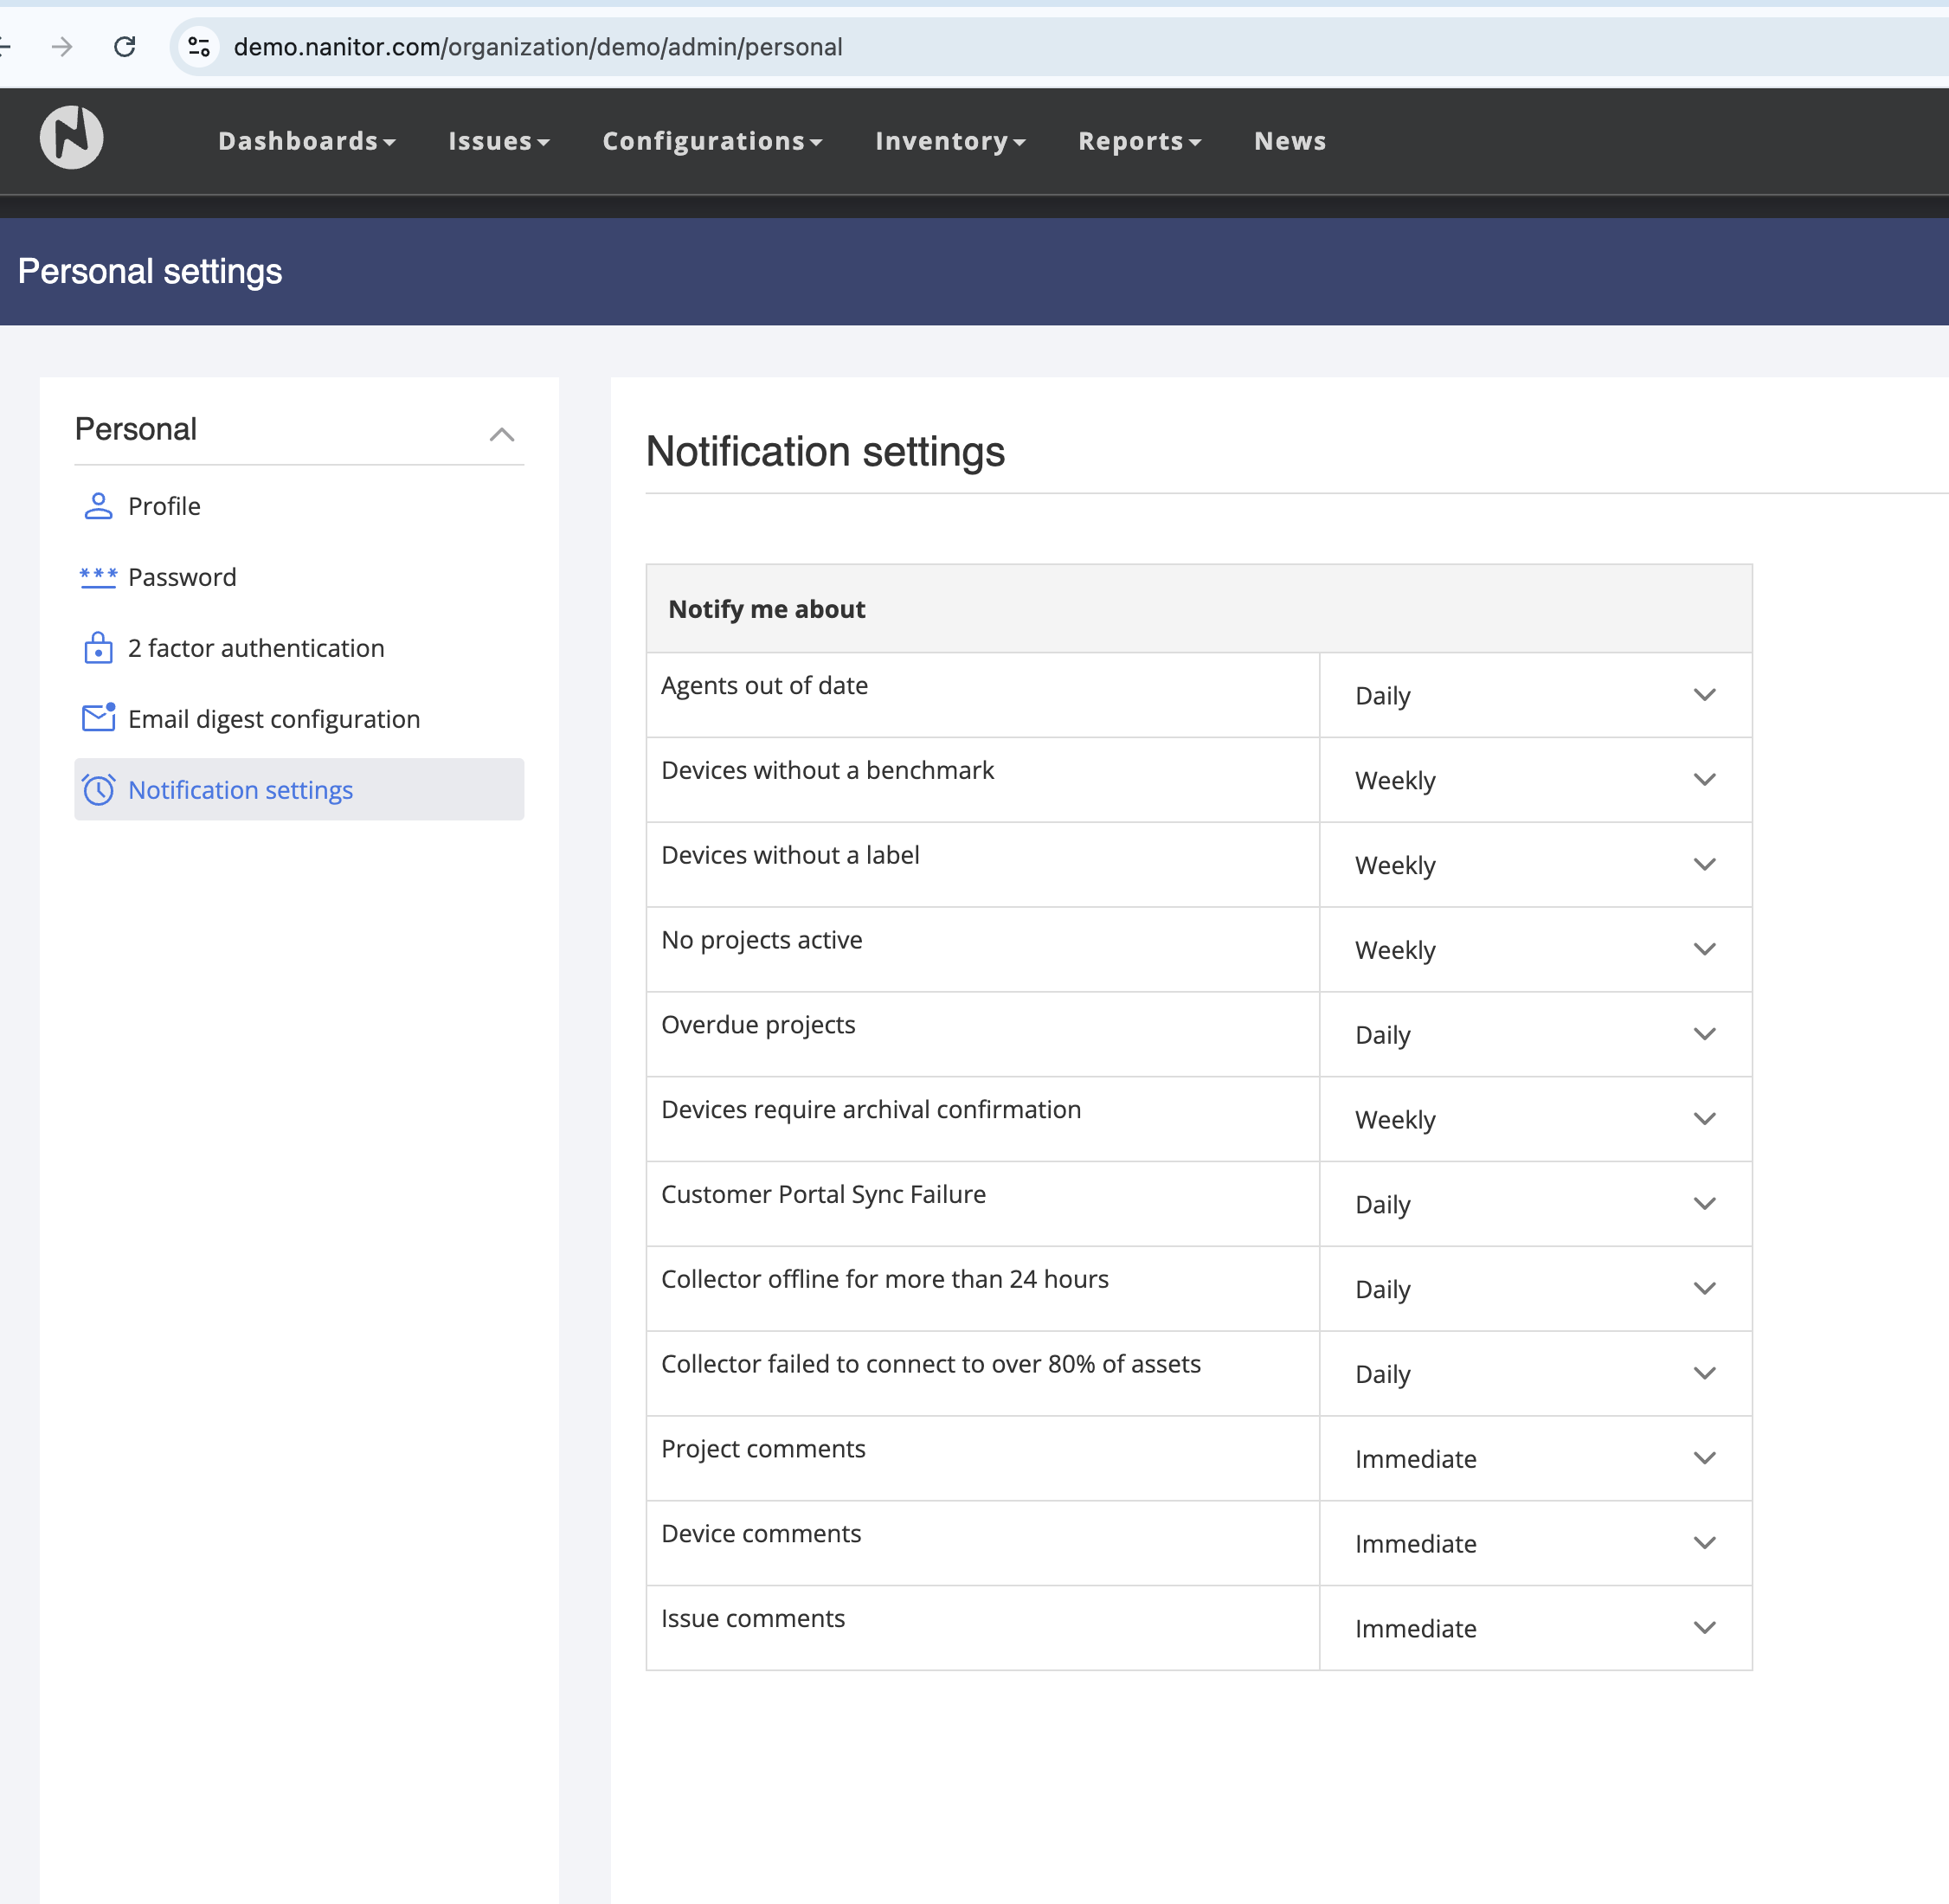Click the Email digest envelope icon
The image size is (1949, 1904).
point(98,718)
